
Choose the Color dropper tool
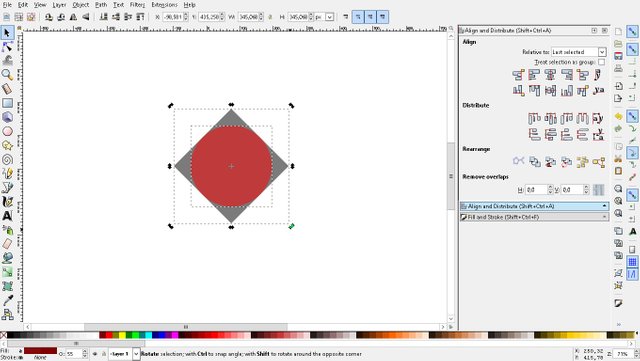pos(7,300)
